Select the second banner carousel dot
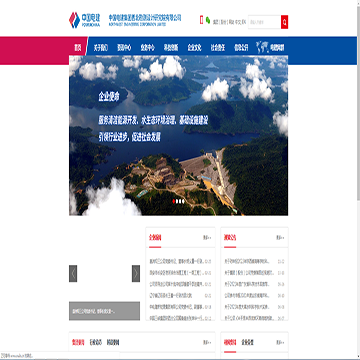This screenshot has height=360, width=360. coord(177,201)
